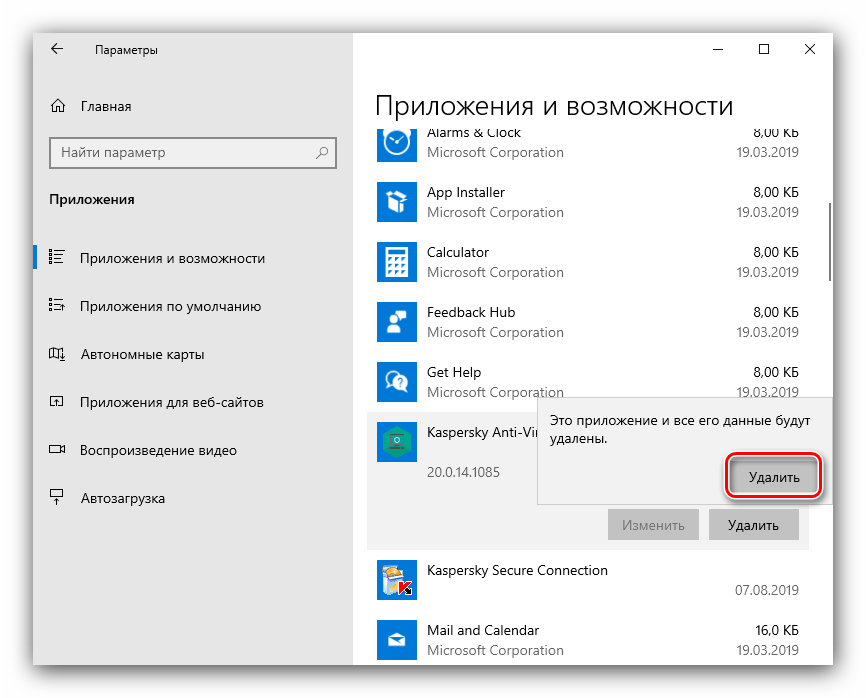
Task: Click the back arrow in Параметры header
Action: tap(57, 49)
